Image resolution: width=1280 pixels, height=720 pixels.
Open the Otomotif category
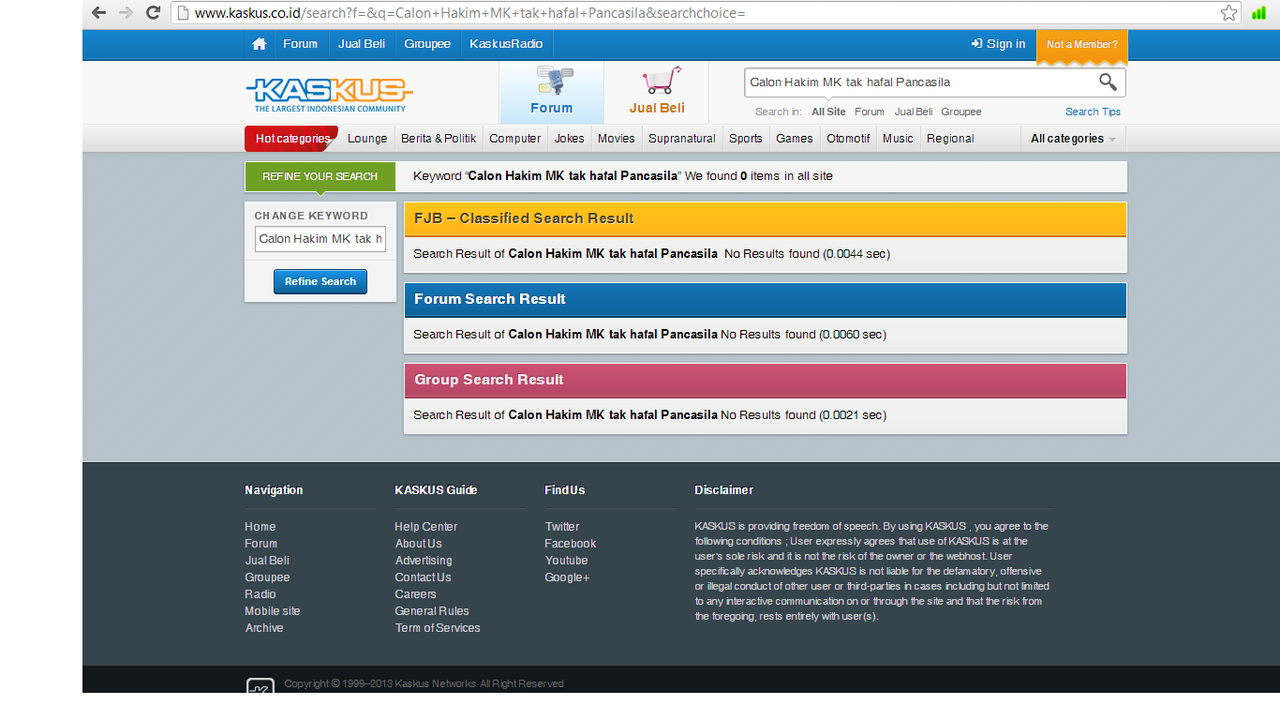848,139
